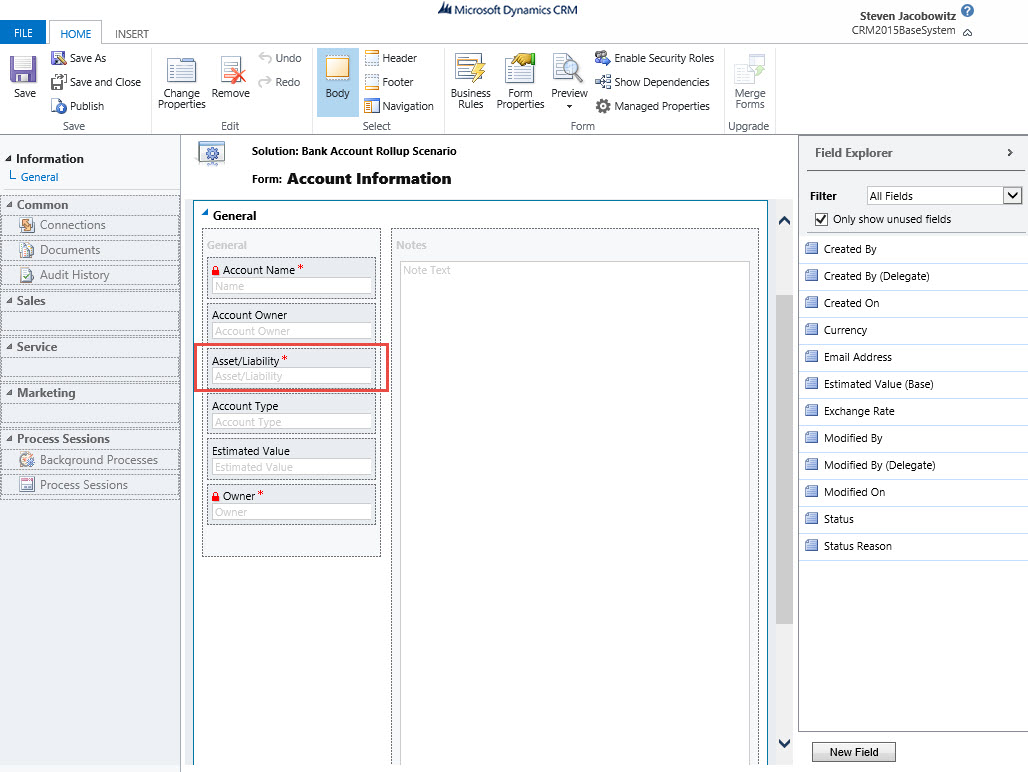
Task: Toggle Only show unused fields checkbox
Action: (x=822, y=219)
